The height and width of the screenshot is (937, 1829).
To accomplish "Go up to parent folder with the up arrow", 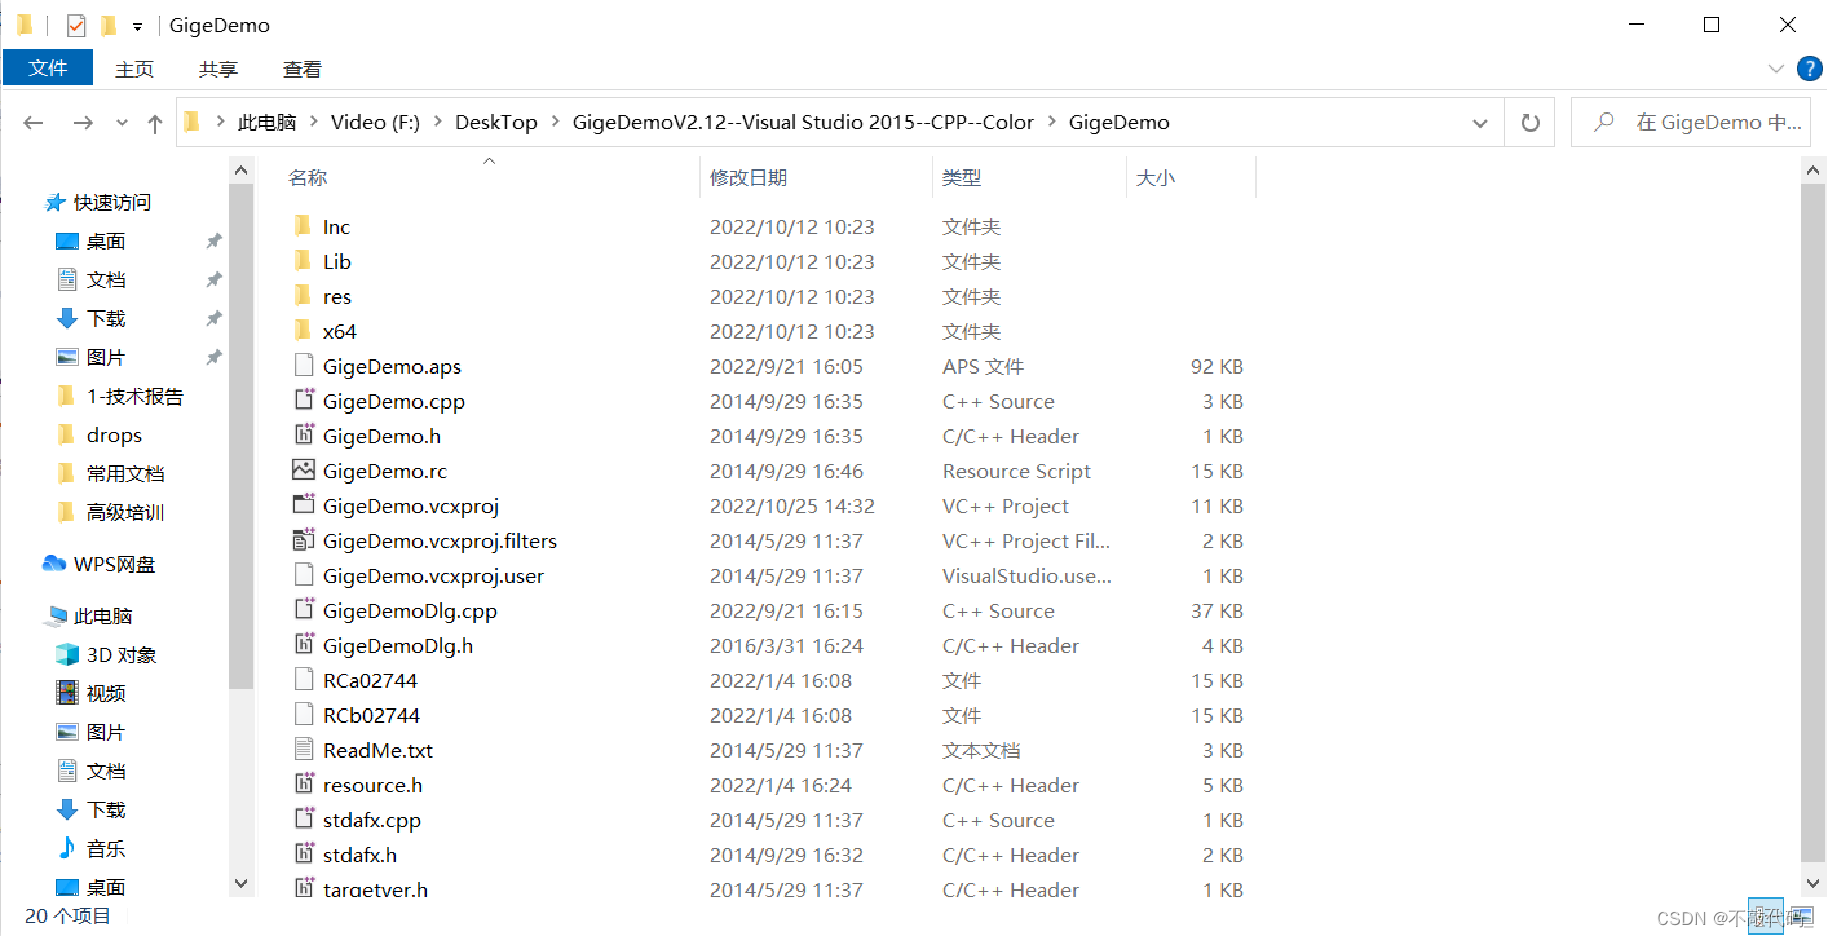I will point(155,122).
